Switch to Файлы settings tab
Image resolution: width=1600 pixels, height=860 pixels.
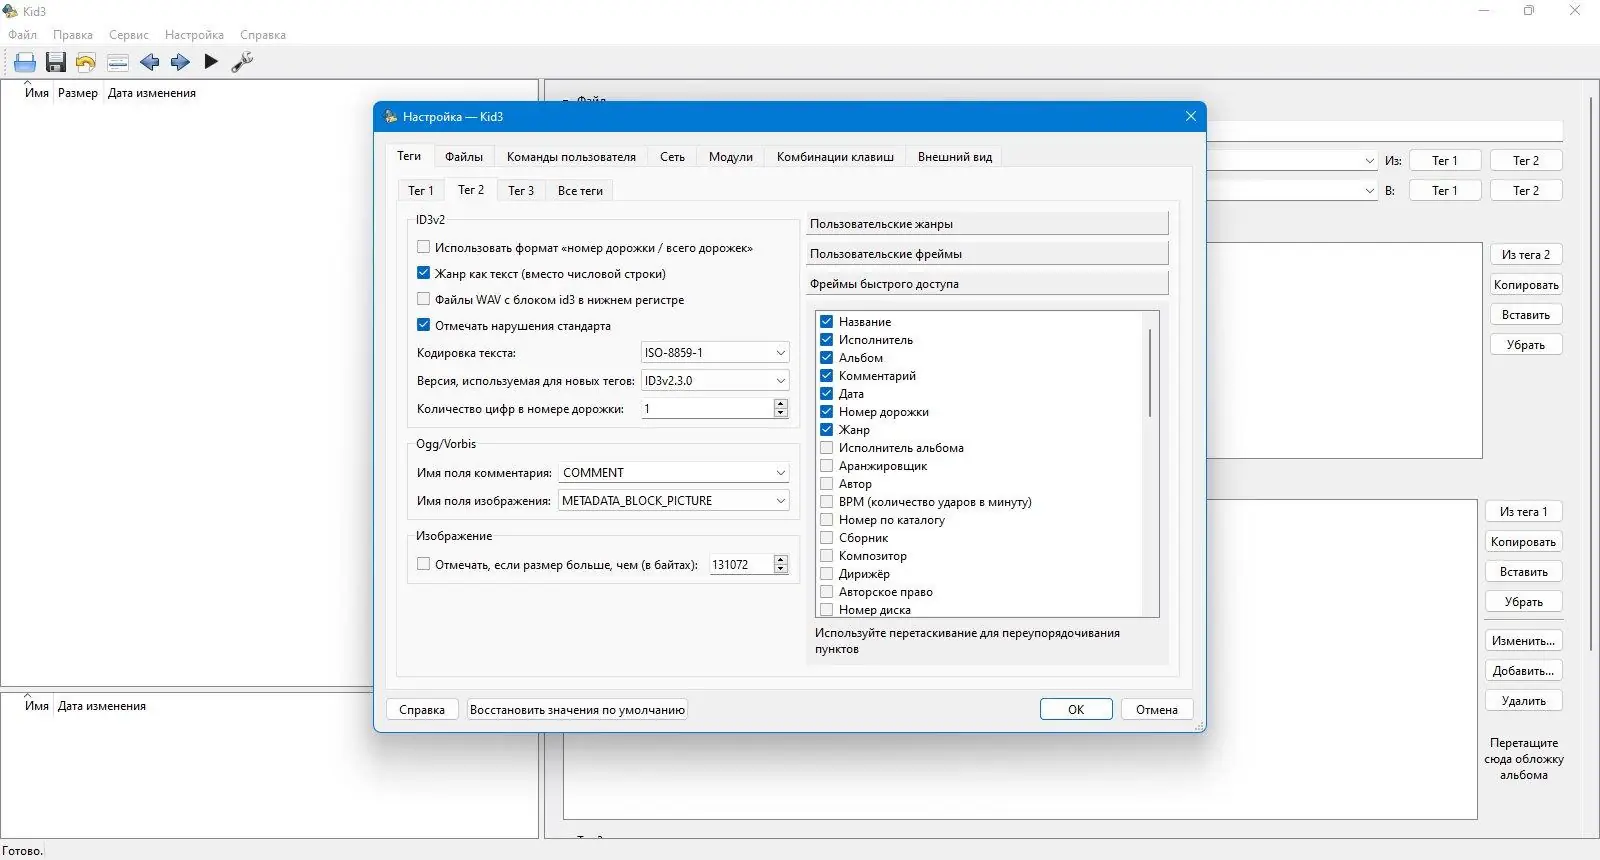click(x=464, y=157)
